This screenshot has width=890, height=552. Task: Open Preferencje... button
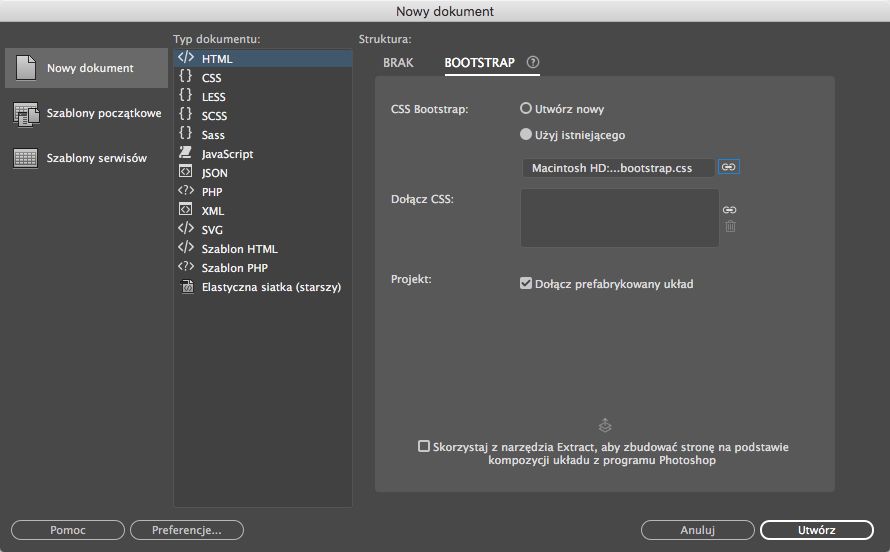(187, 530)
